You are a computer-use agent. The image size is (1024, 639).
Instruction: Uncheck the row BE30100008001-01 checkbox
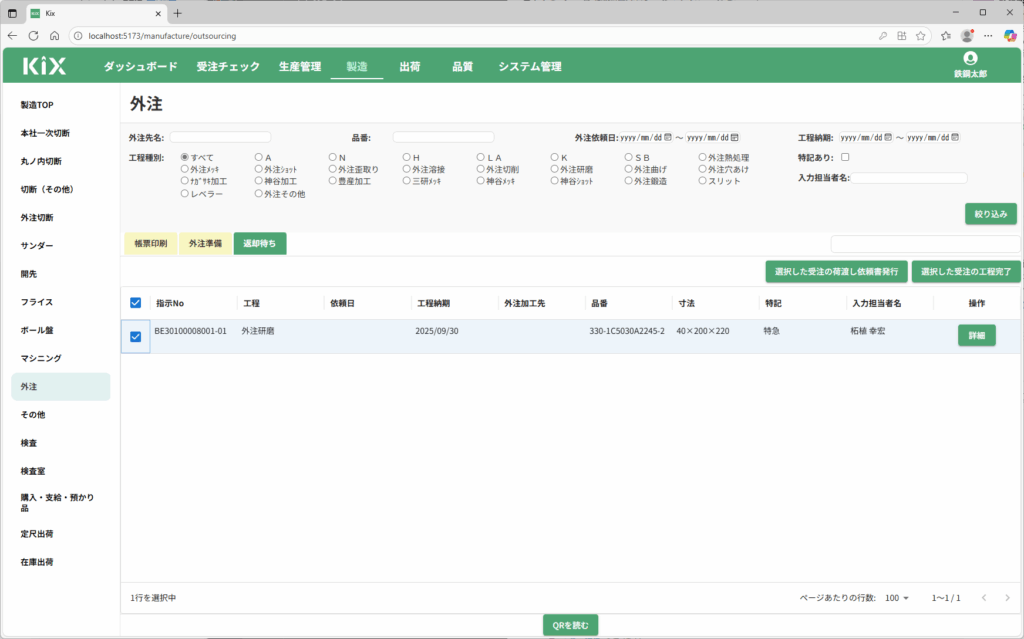[136, 337]
